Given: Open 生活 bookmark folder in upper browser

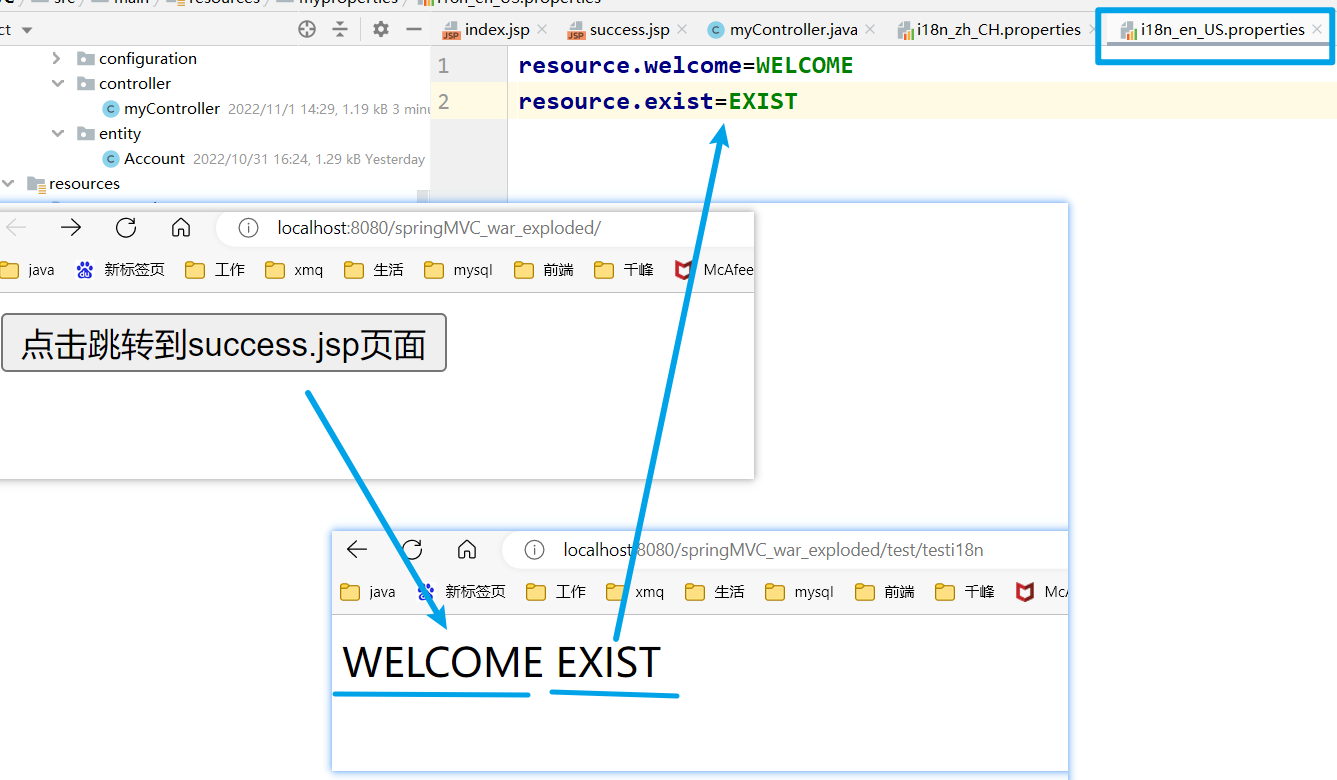Looking at the screenshot, I should pyautogui.click(x=374, y=270).
